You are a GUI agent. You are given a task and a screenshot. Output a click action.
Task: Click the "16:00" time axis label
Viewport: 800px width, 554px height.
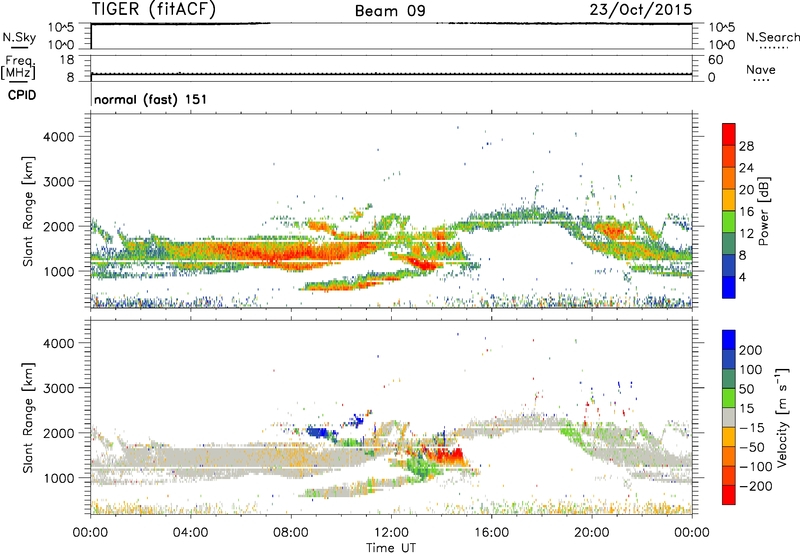point(491,533)
